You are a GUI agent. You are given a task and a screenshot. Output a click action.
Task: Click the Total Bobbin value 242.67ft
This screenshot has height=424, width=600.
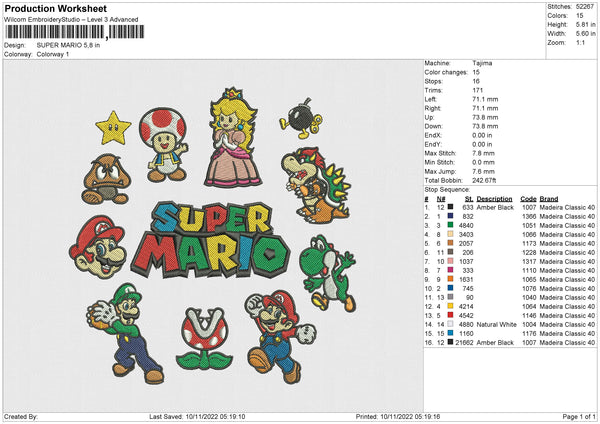click(484, 180)
